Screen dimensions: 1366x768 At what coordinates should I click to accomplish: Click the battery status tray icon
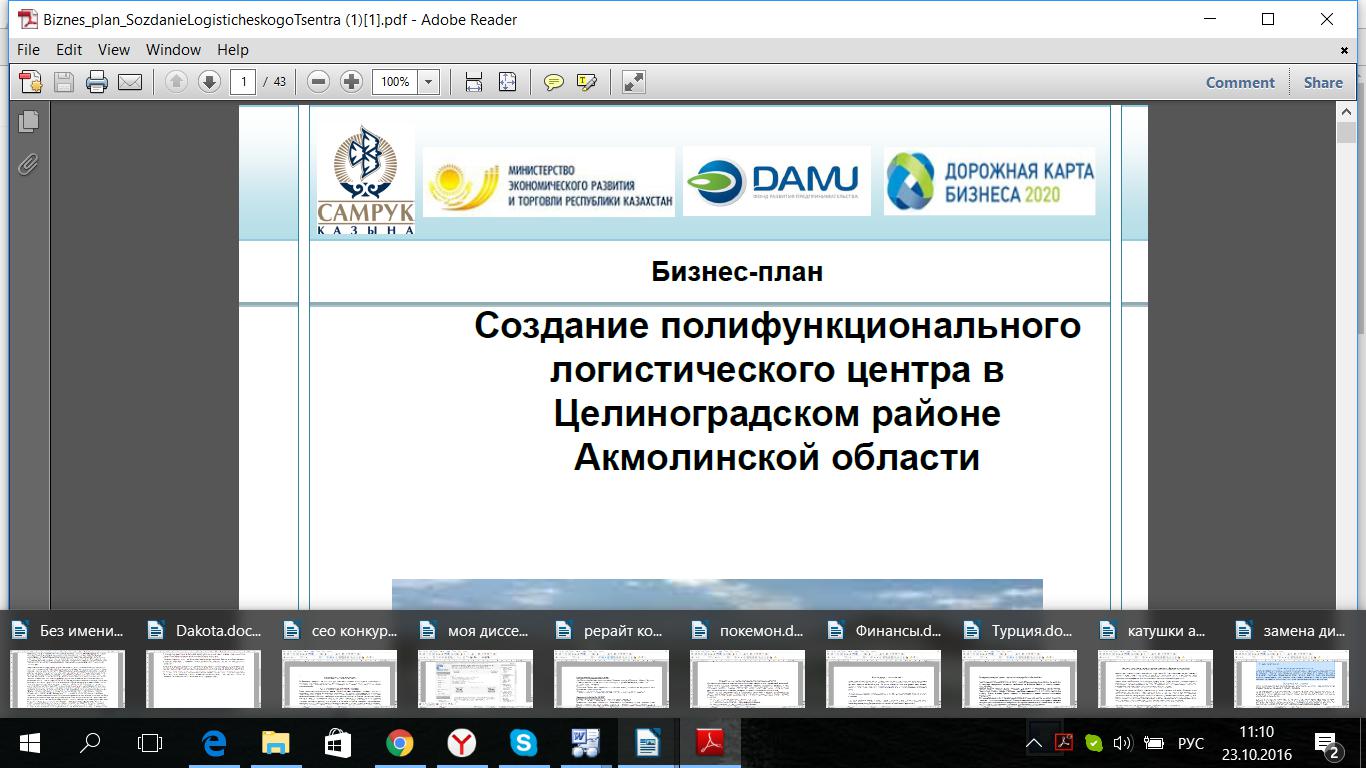coord(1153,743)
